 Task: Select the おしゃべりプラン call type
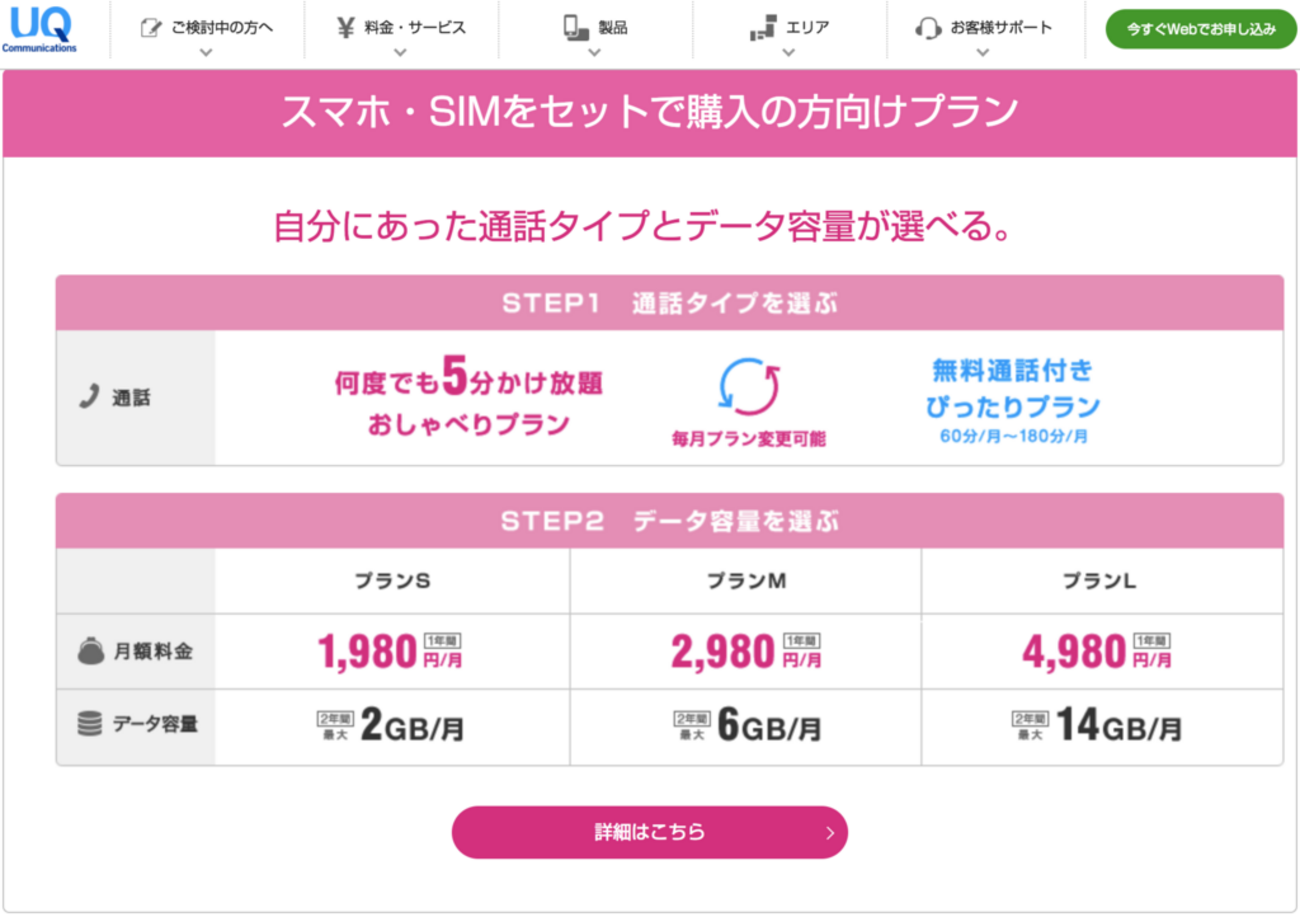469,403
